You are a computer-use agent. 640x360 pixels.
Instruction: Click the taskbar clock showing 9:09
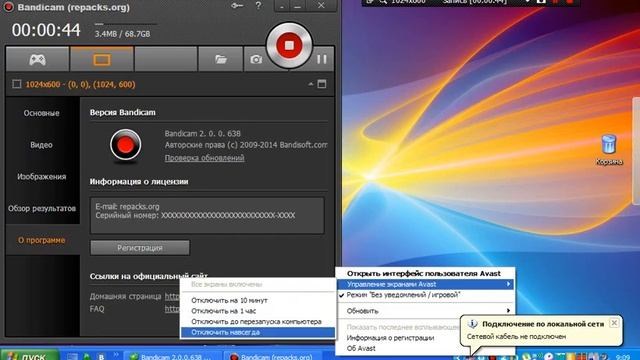point(622,357)
